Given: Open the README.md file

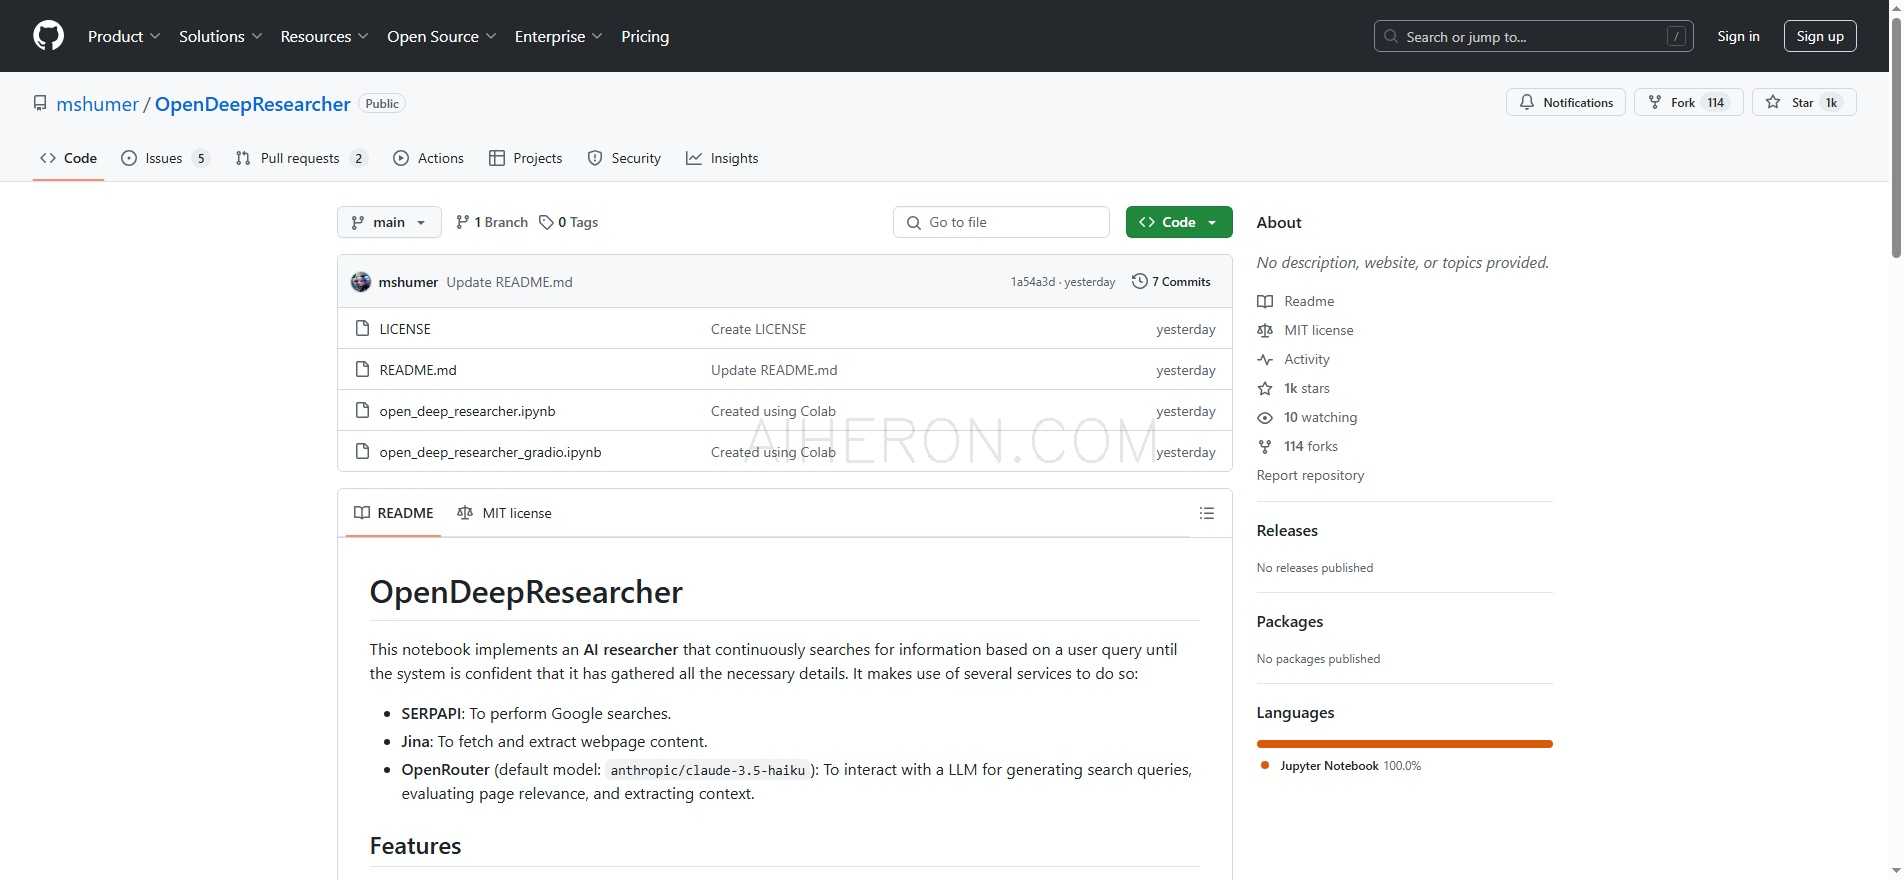Looking at the screenshot, I should (x=418, y=370).
